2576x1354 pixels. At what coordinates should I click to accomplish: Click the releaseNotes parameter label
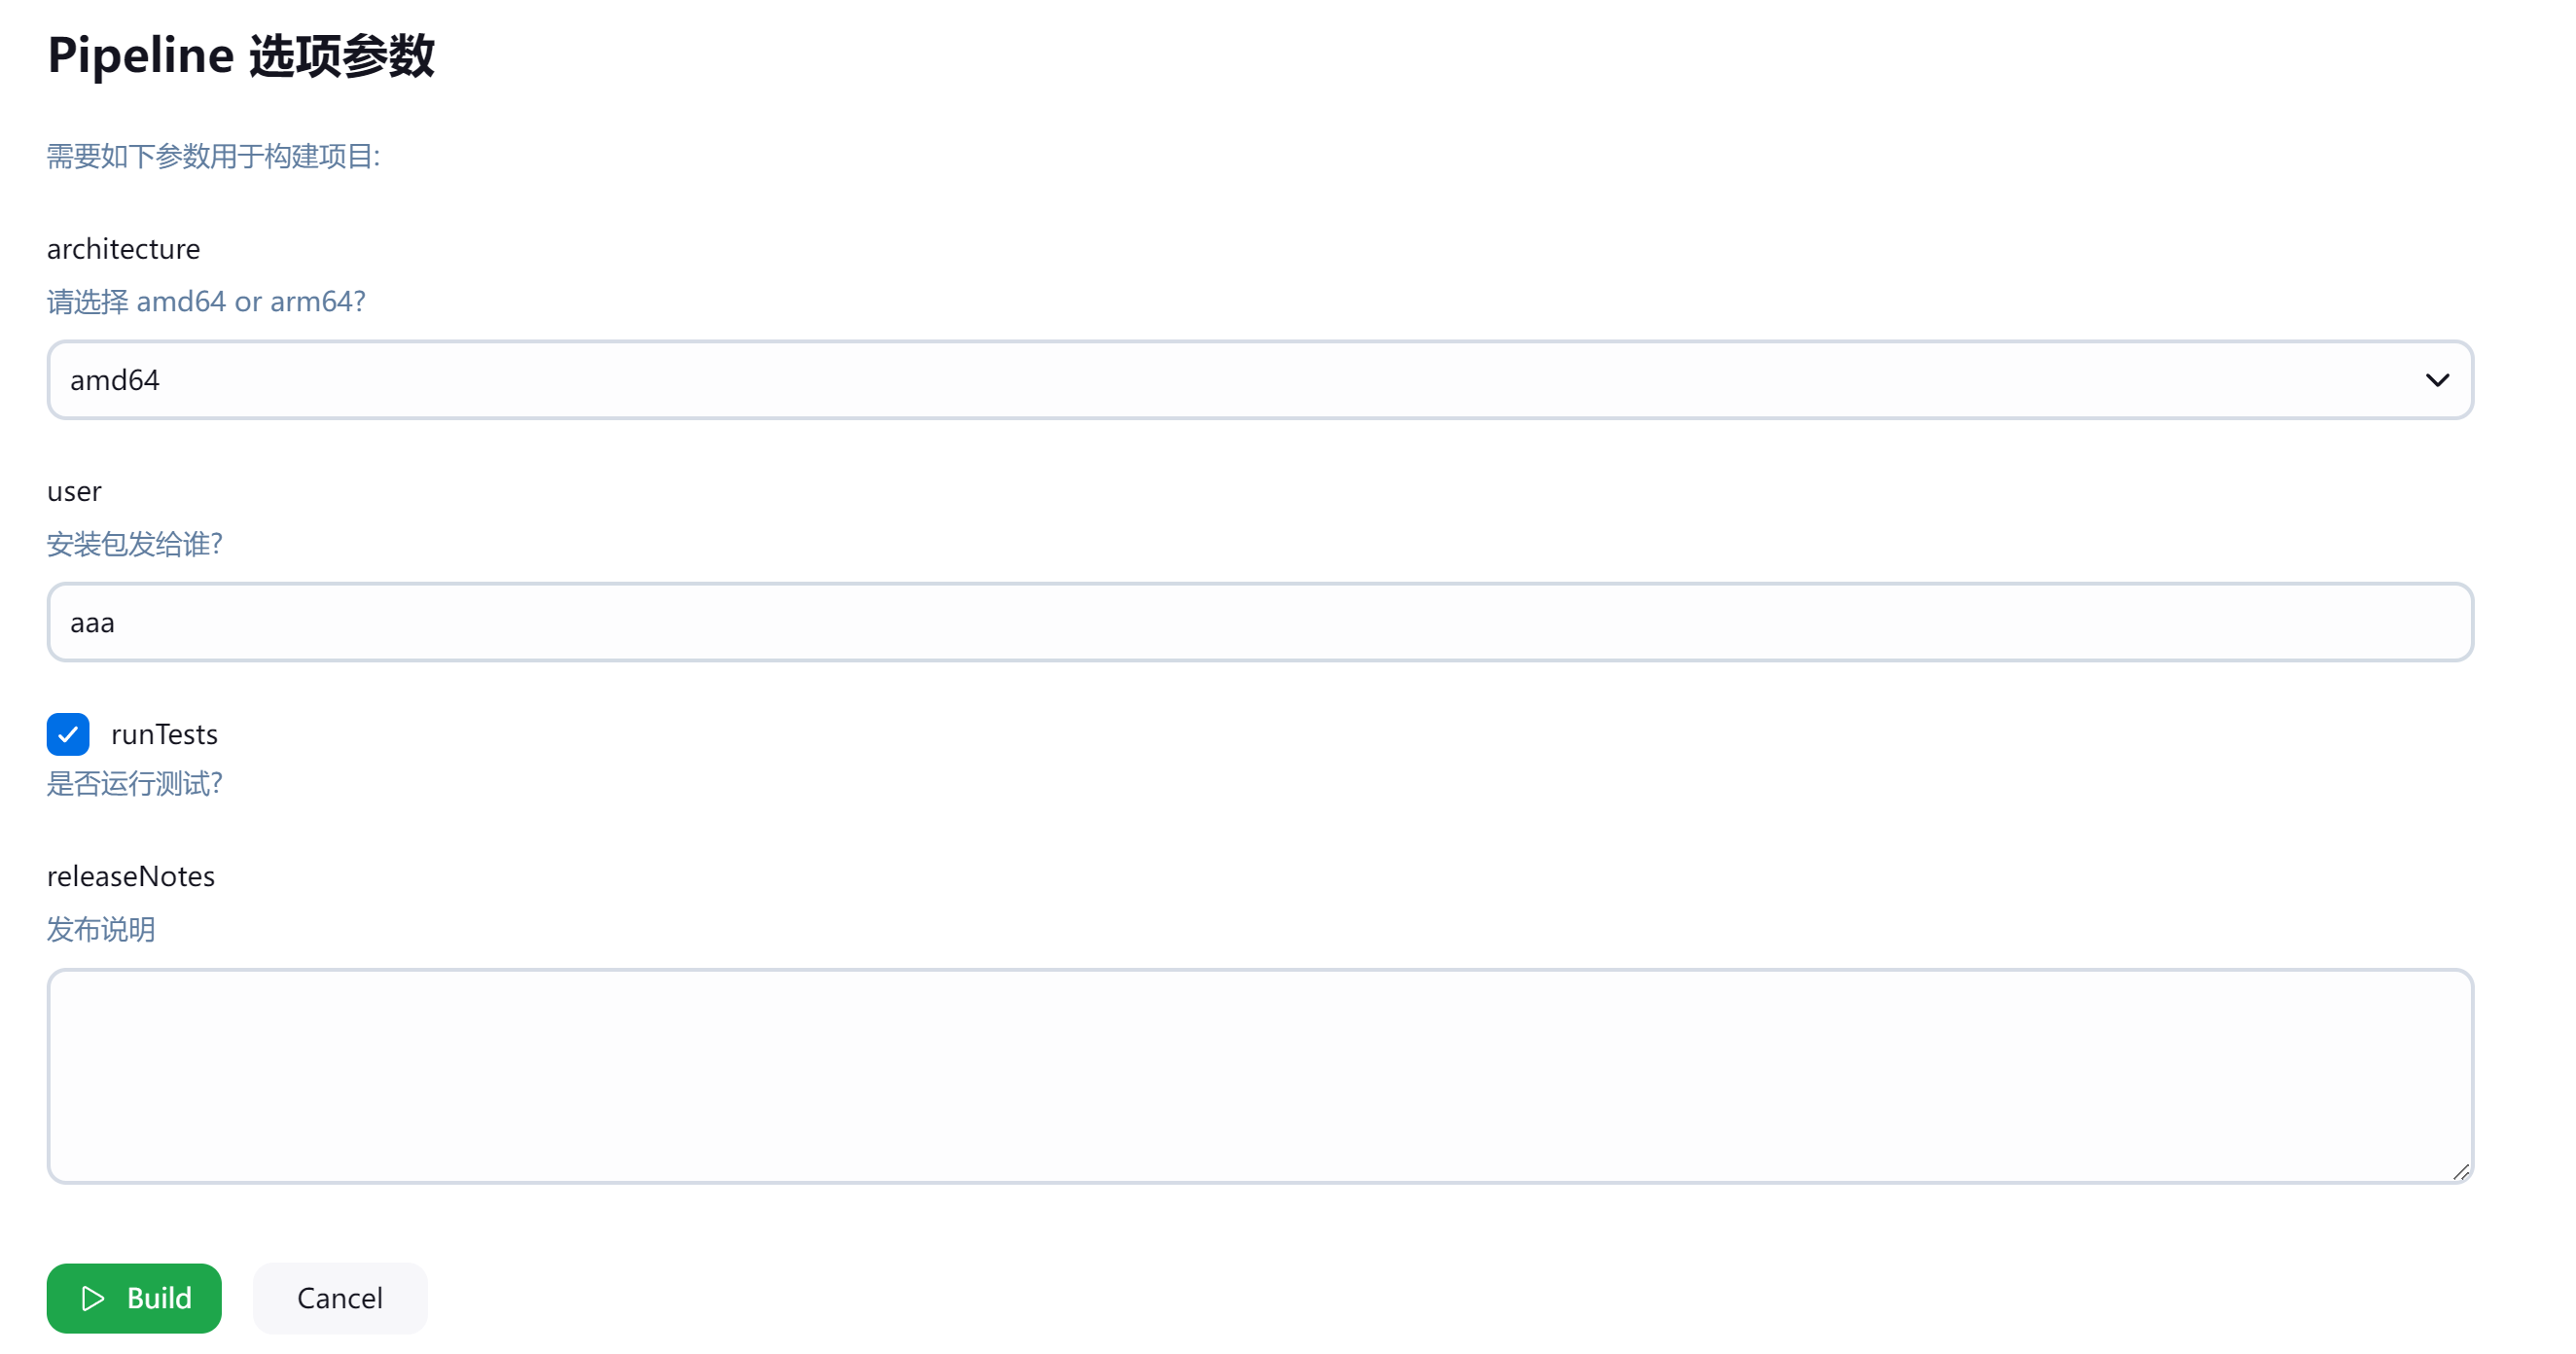(131, 876)
